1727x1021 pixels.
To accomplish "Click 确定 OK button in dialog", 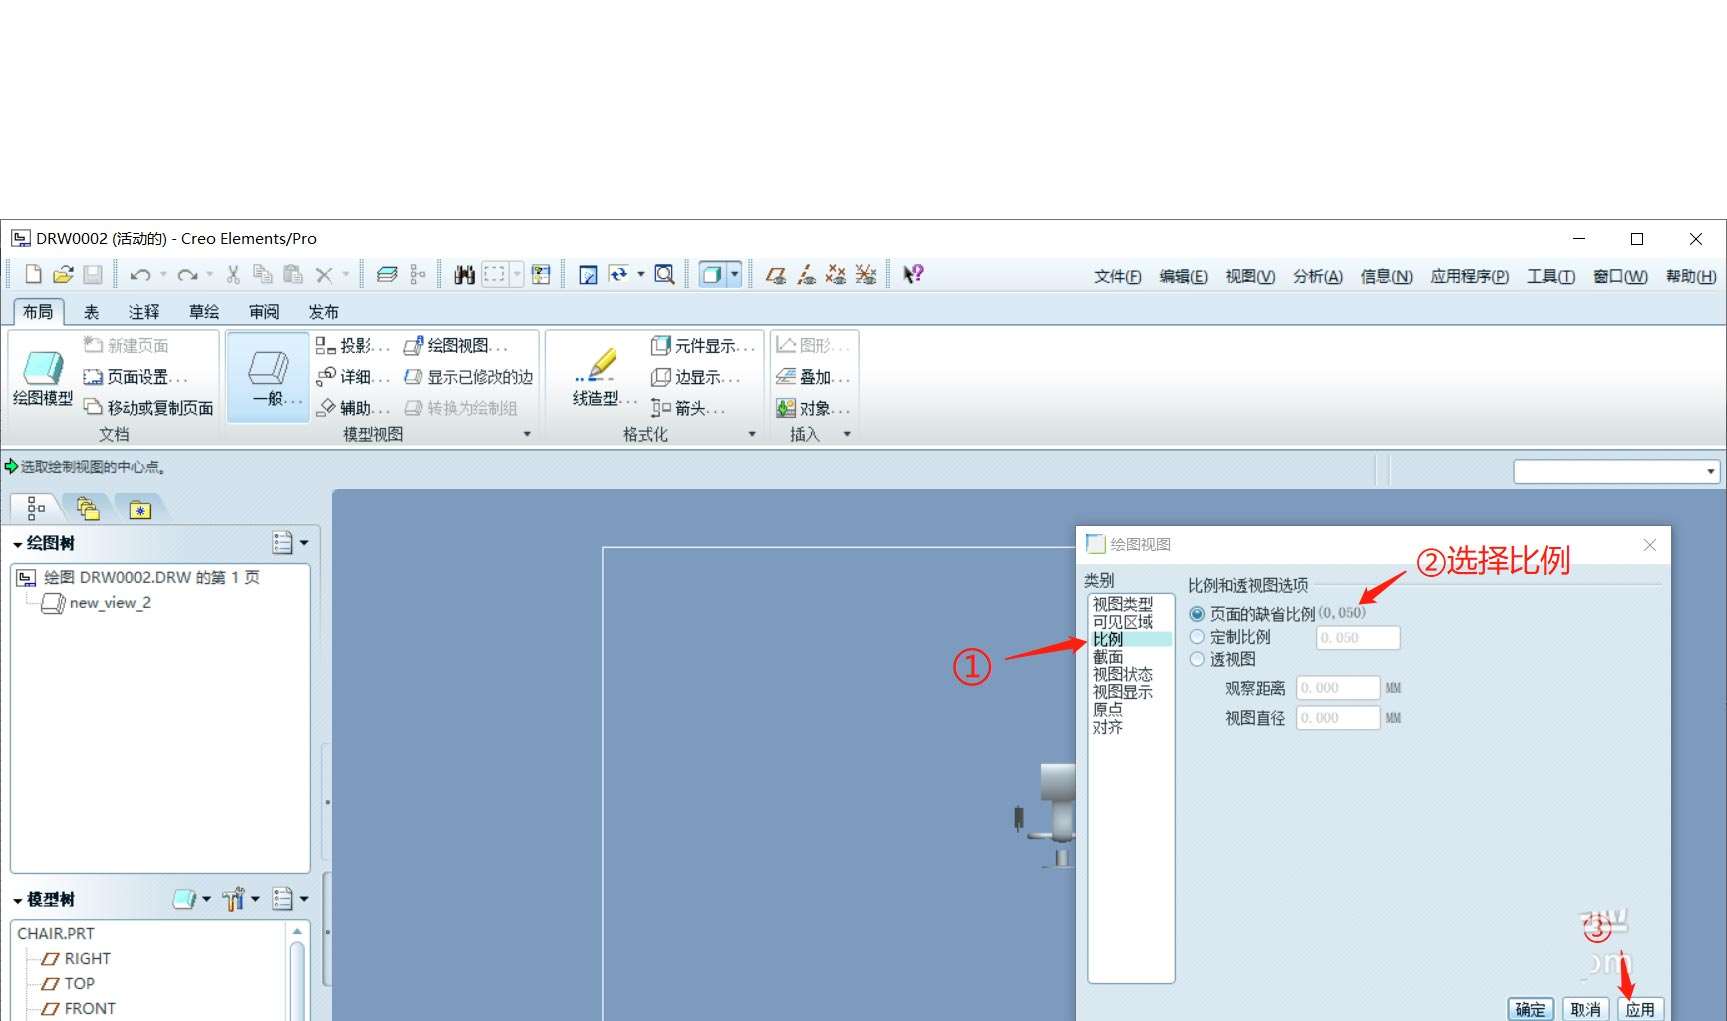I will [1530, 1010].
